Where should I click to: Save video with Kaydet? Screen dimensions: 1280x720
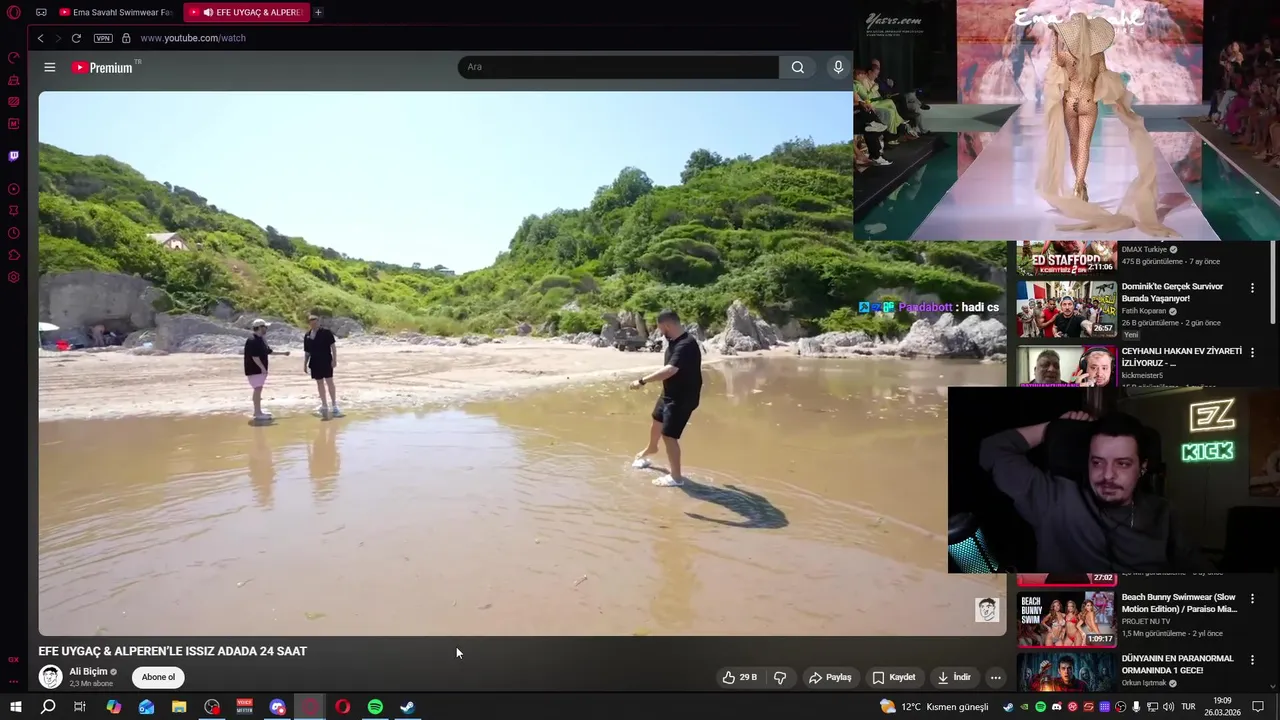[x=893, y=677]
